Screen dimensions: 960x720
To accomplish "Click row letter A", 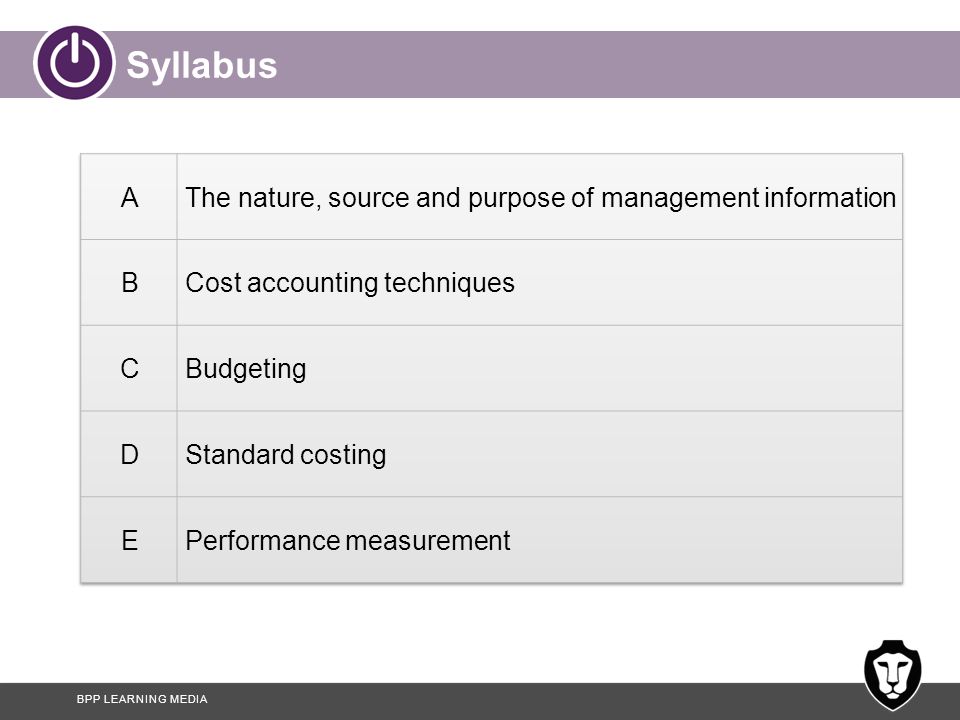I will pos(129,197).
